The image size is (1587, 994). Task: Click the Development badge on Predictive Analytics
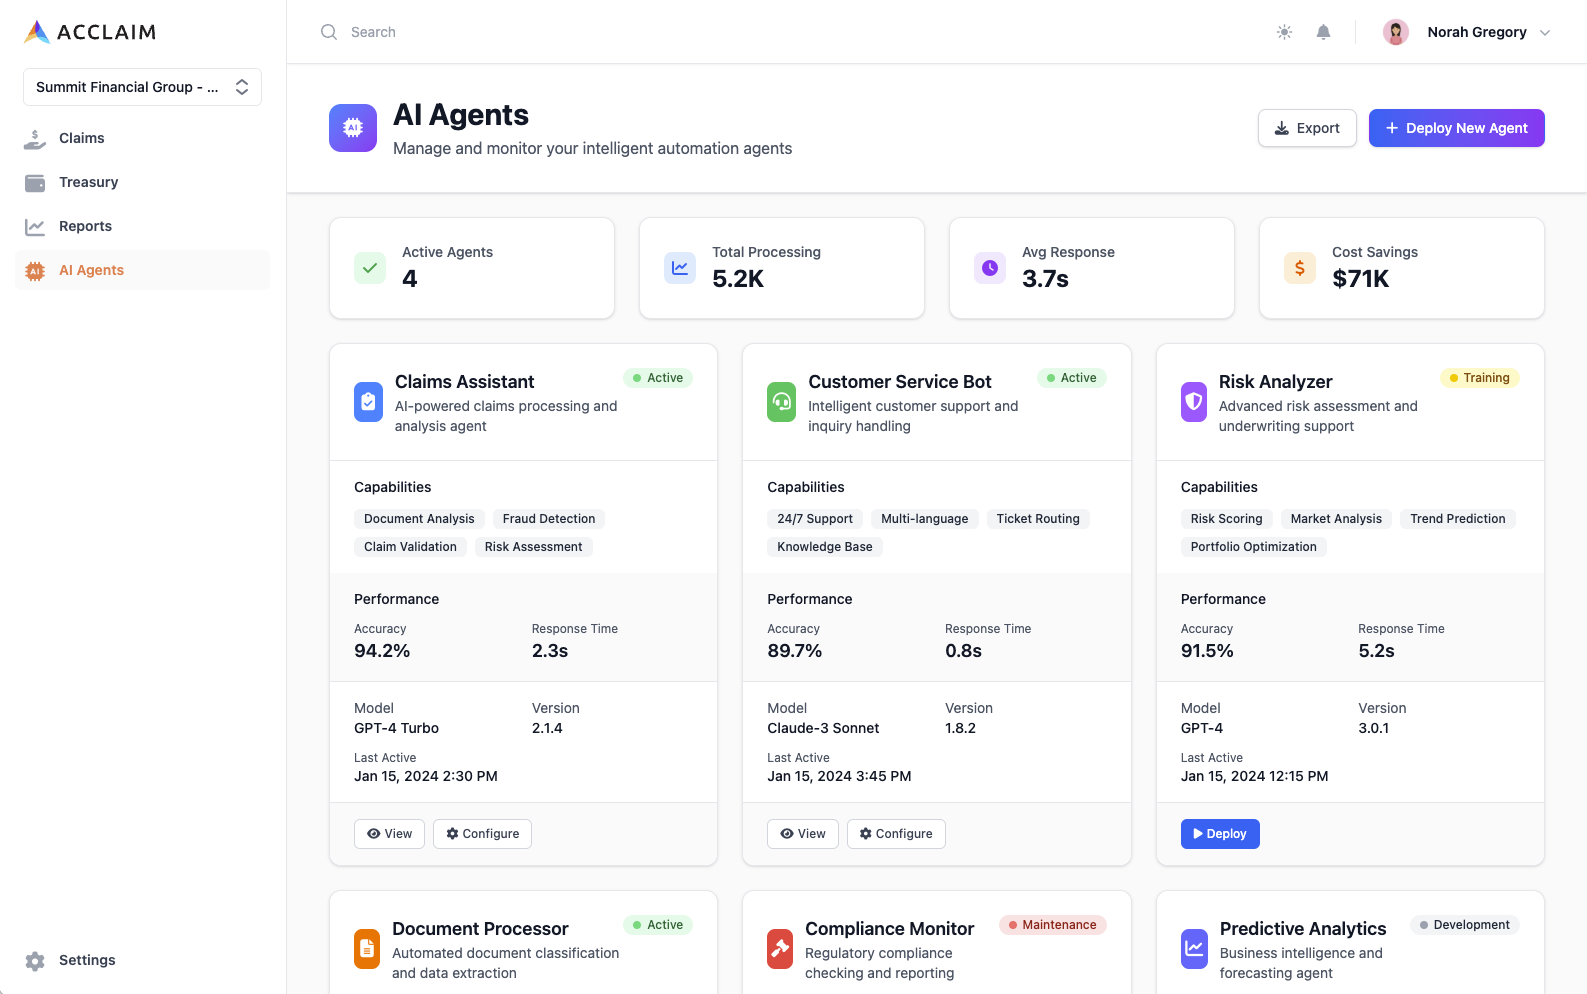click(1465, 925)
